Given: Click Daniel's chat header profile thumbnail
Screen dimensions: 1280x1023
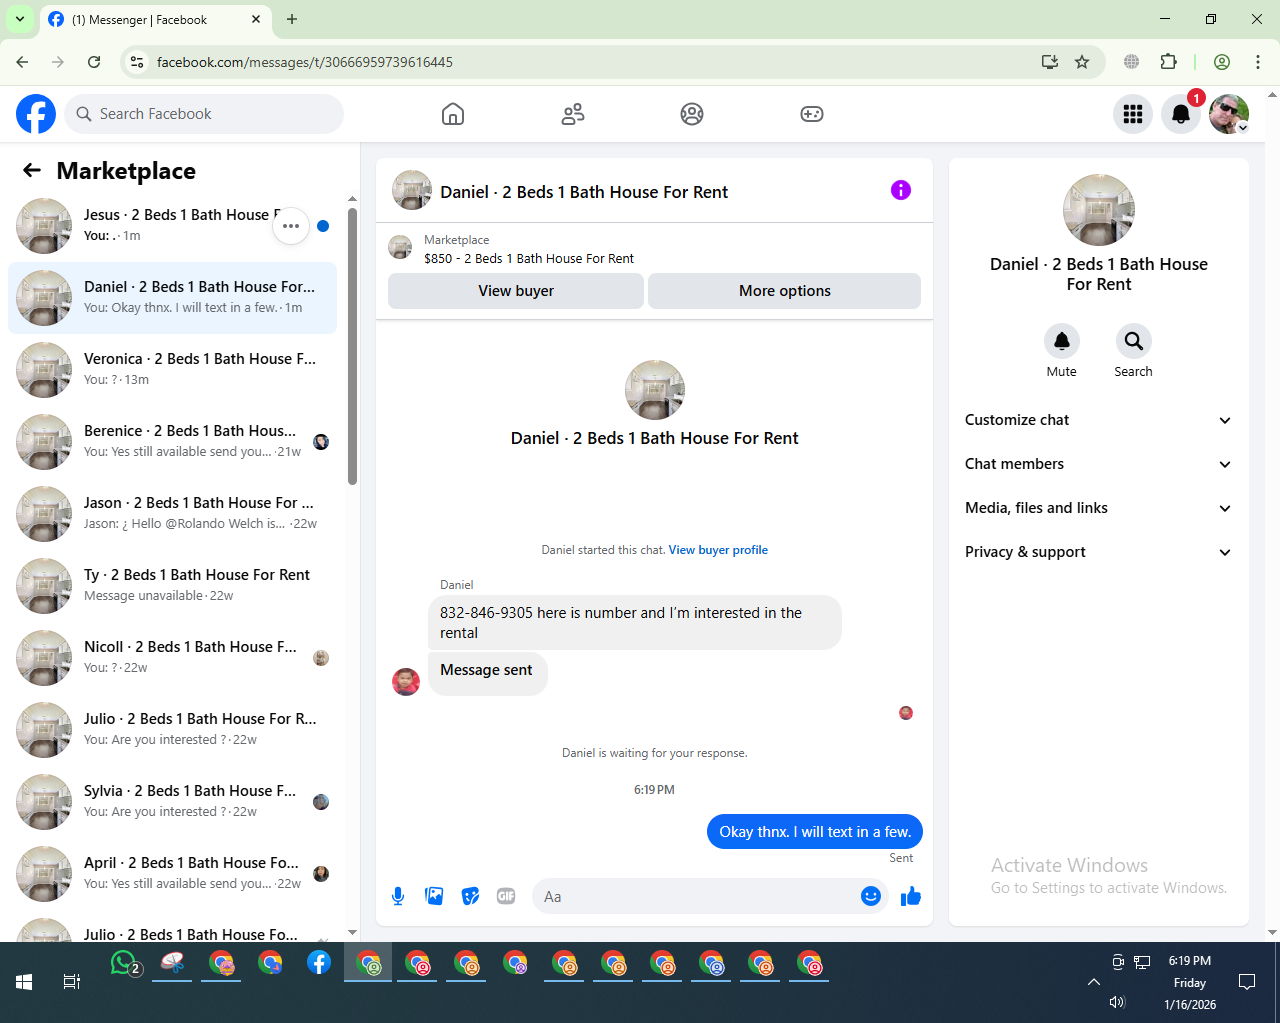Looking at the screenshot, I should 412,190.
